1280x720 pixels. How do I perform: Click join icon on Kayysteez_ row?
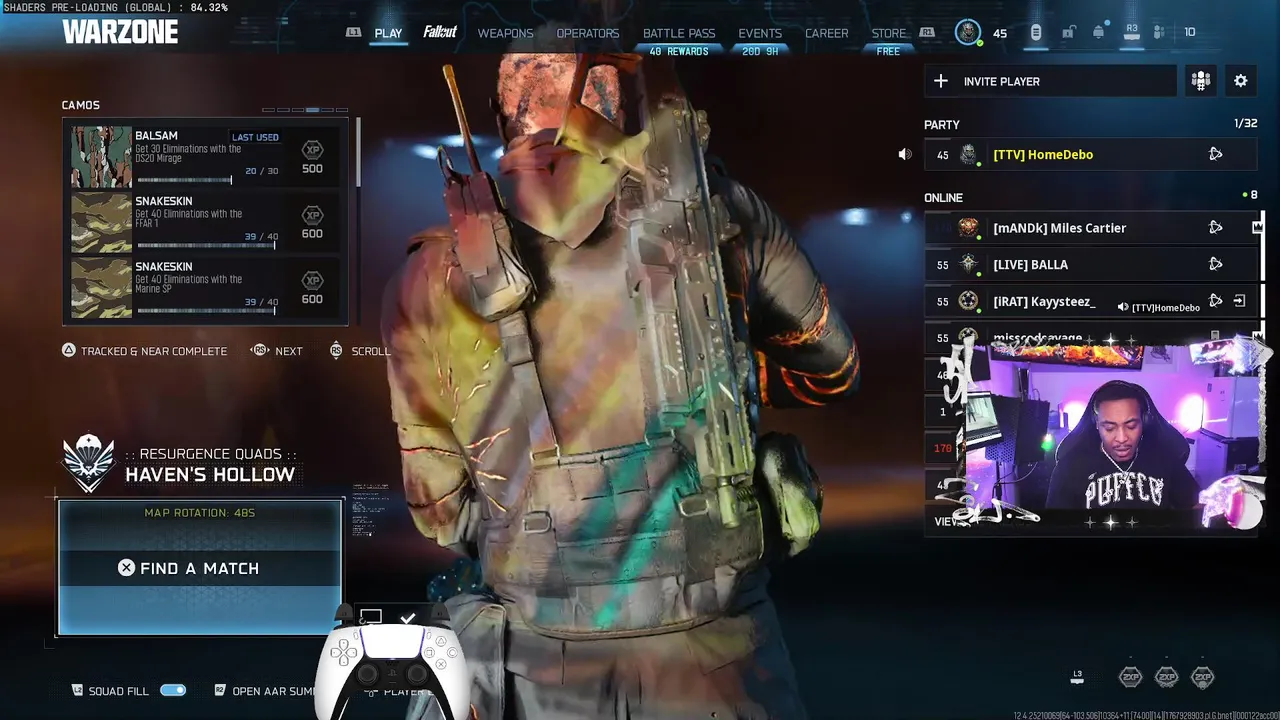pos(1240,300)
